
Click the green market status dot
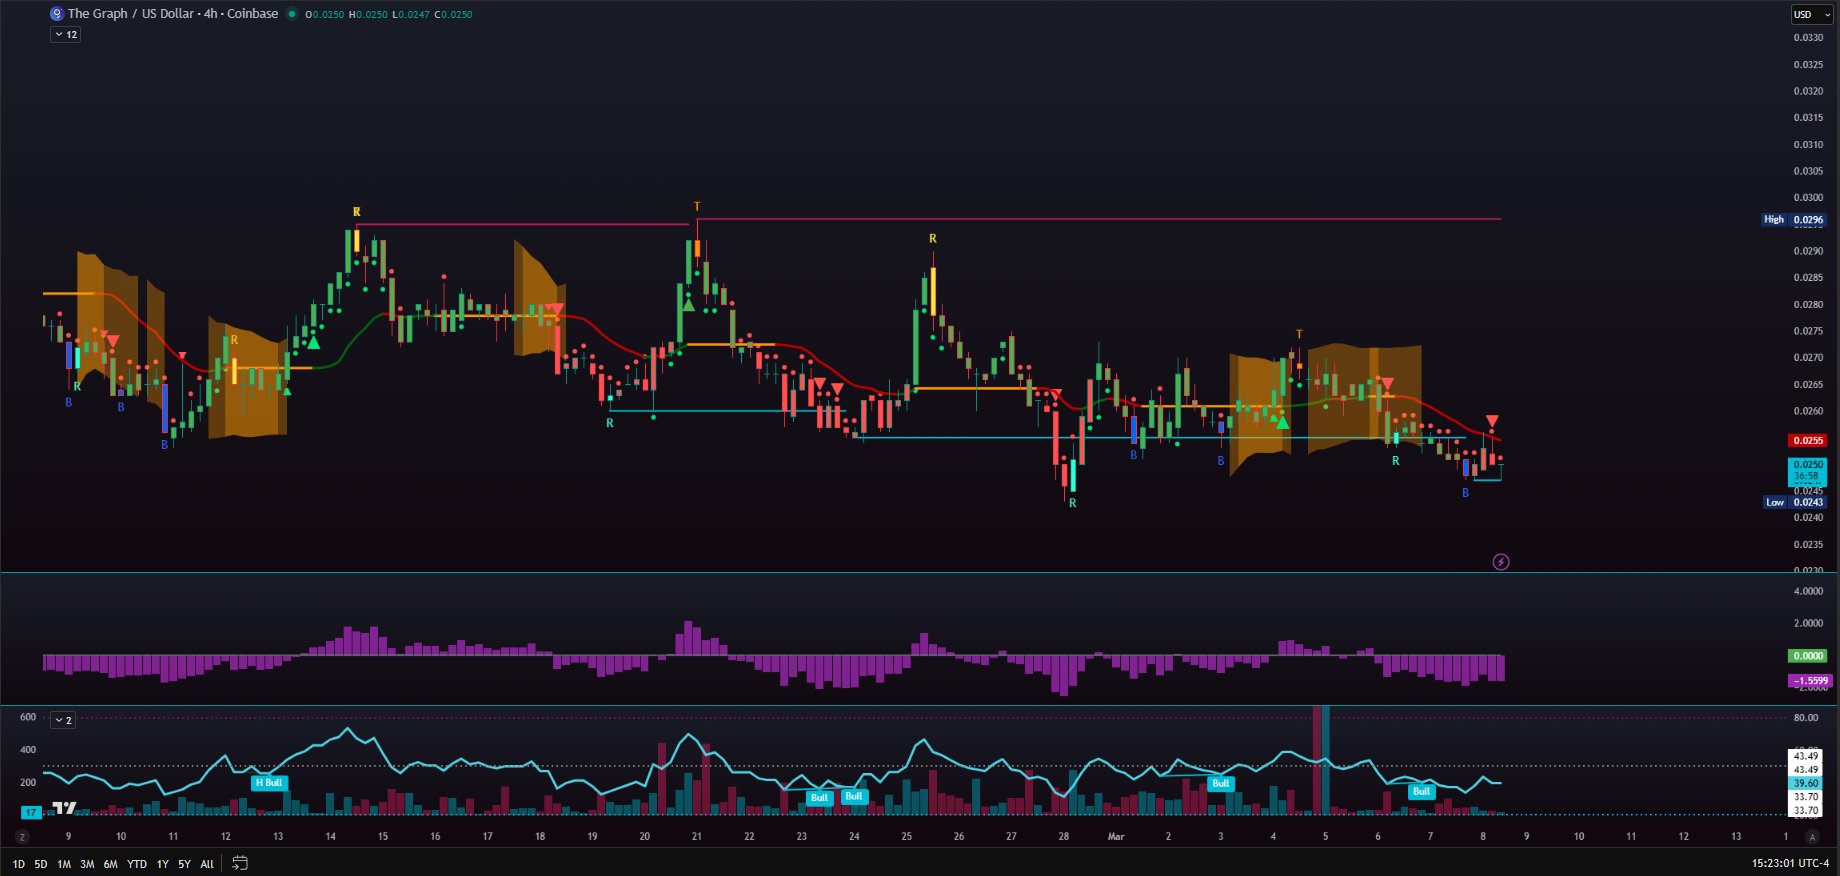point(291,14)
